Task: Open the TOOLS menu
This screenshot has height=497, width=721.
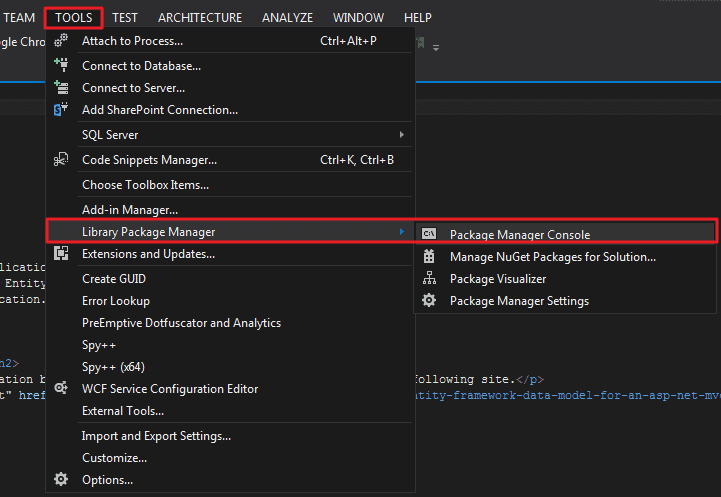Action: [74, 17]
